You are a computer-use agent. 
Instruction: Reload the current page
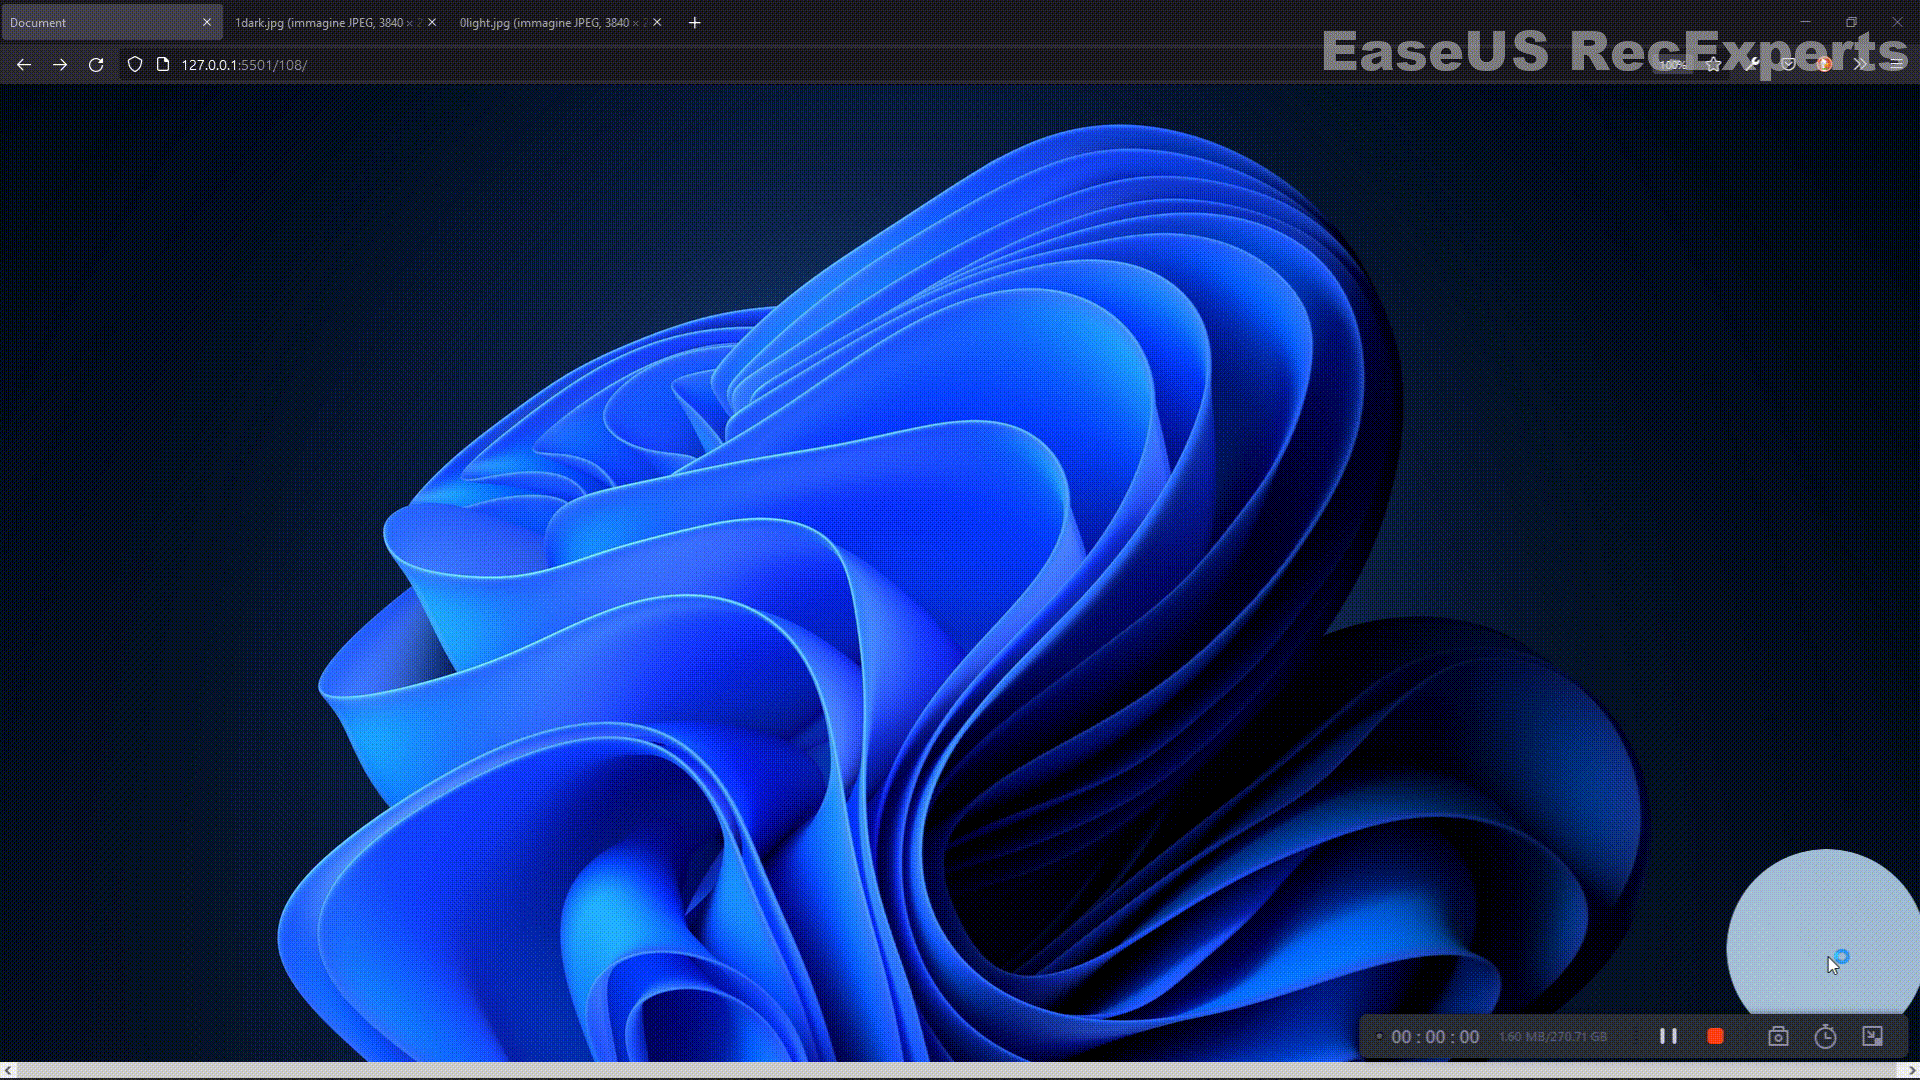(x=96, y=65)
